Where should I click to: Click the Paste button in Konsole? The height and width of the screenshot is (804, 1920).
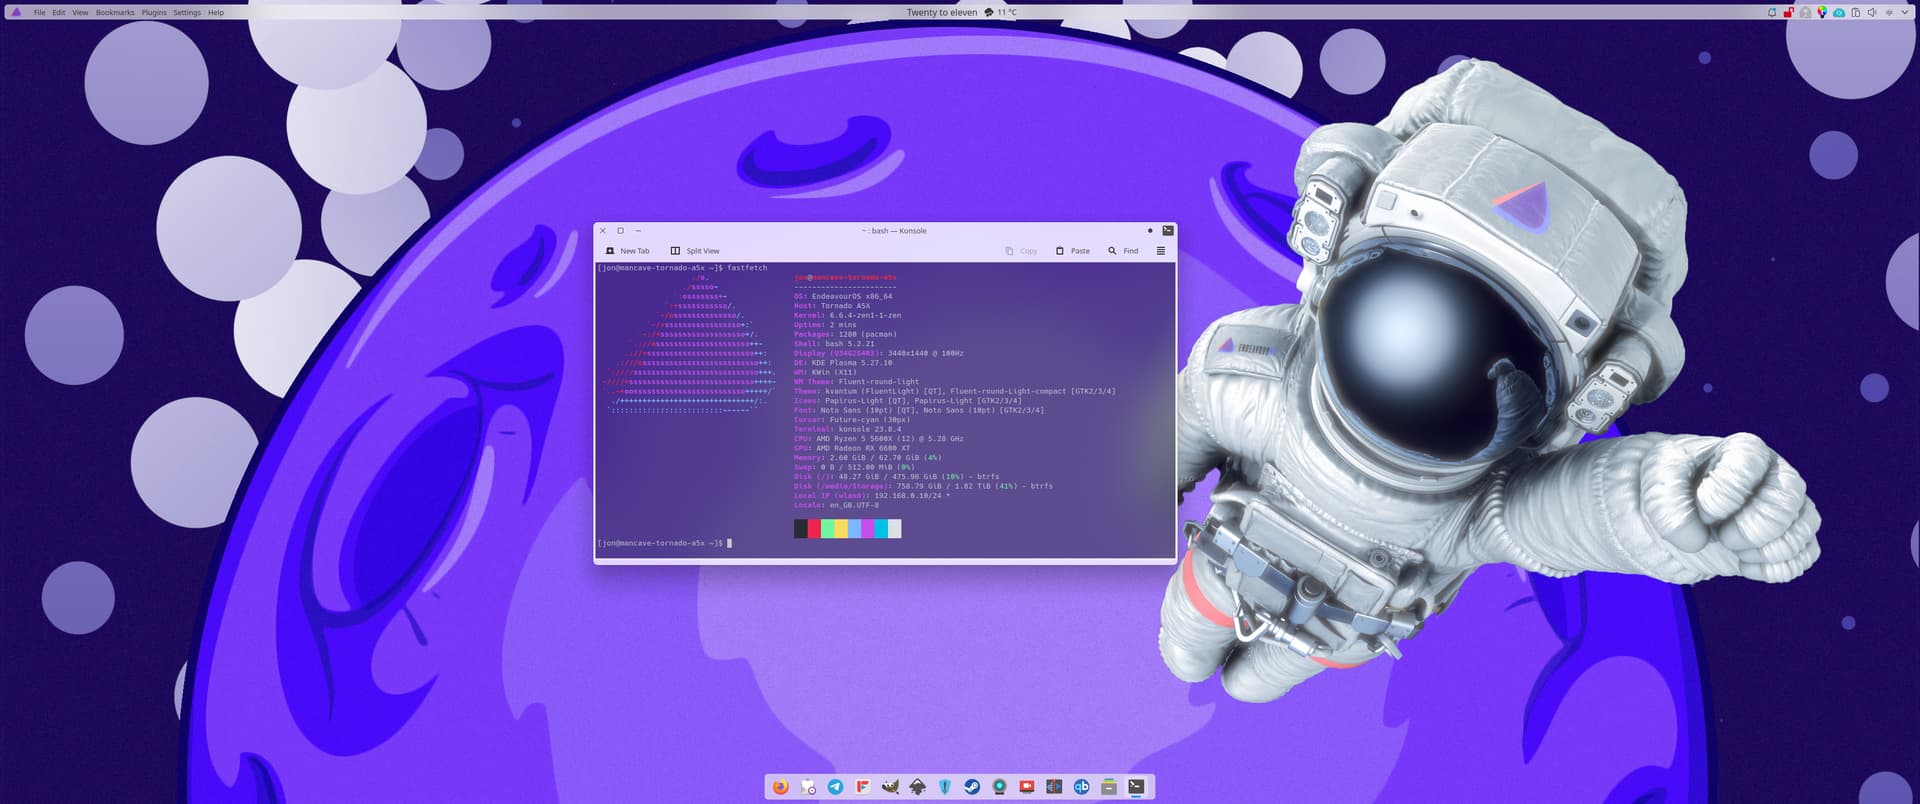click(x=1073, y=251)
